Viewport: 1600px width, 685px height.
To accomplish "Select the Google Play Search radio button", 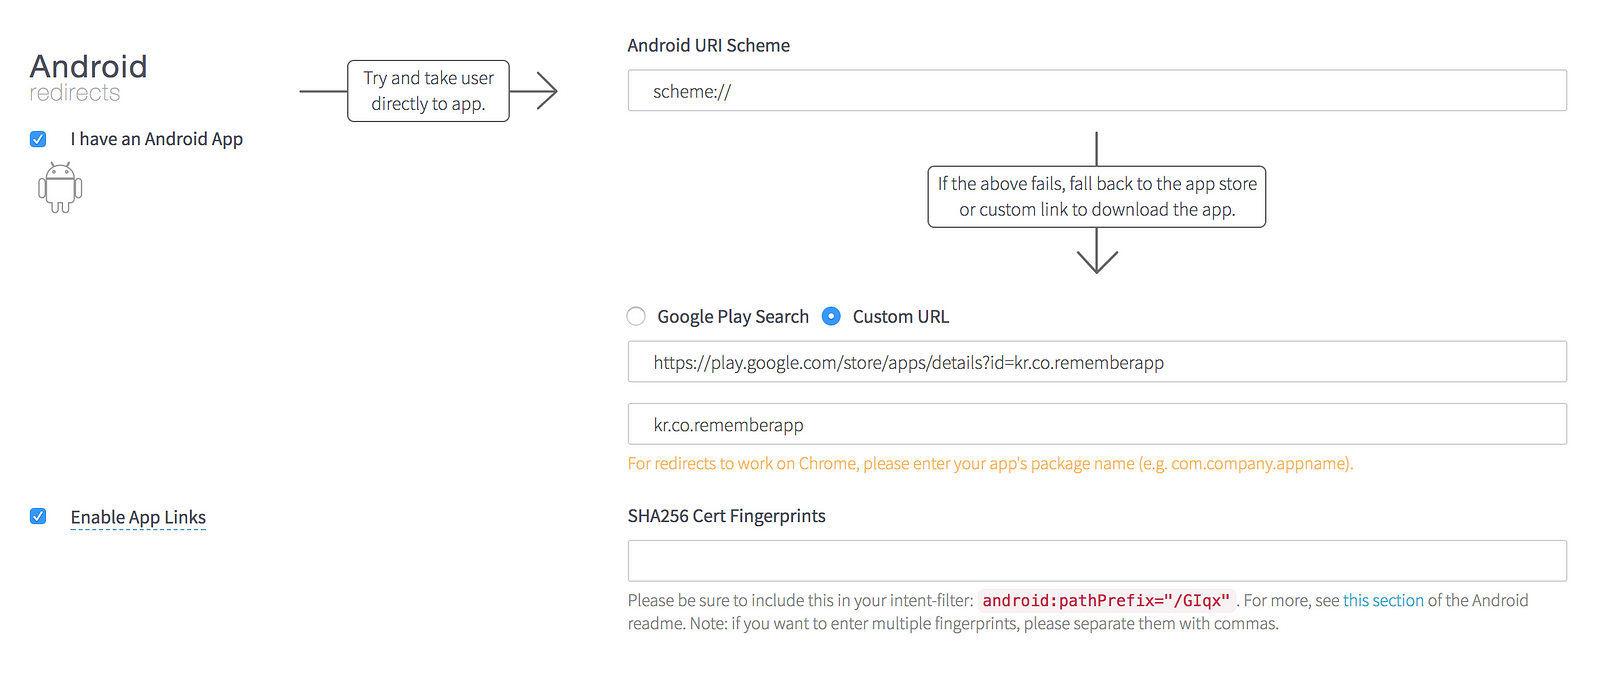I will 636,316.
